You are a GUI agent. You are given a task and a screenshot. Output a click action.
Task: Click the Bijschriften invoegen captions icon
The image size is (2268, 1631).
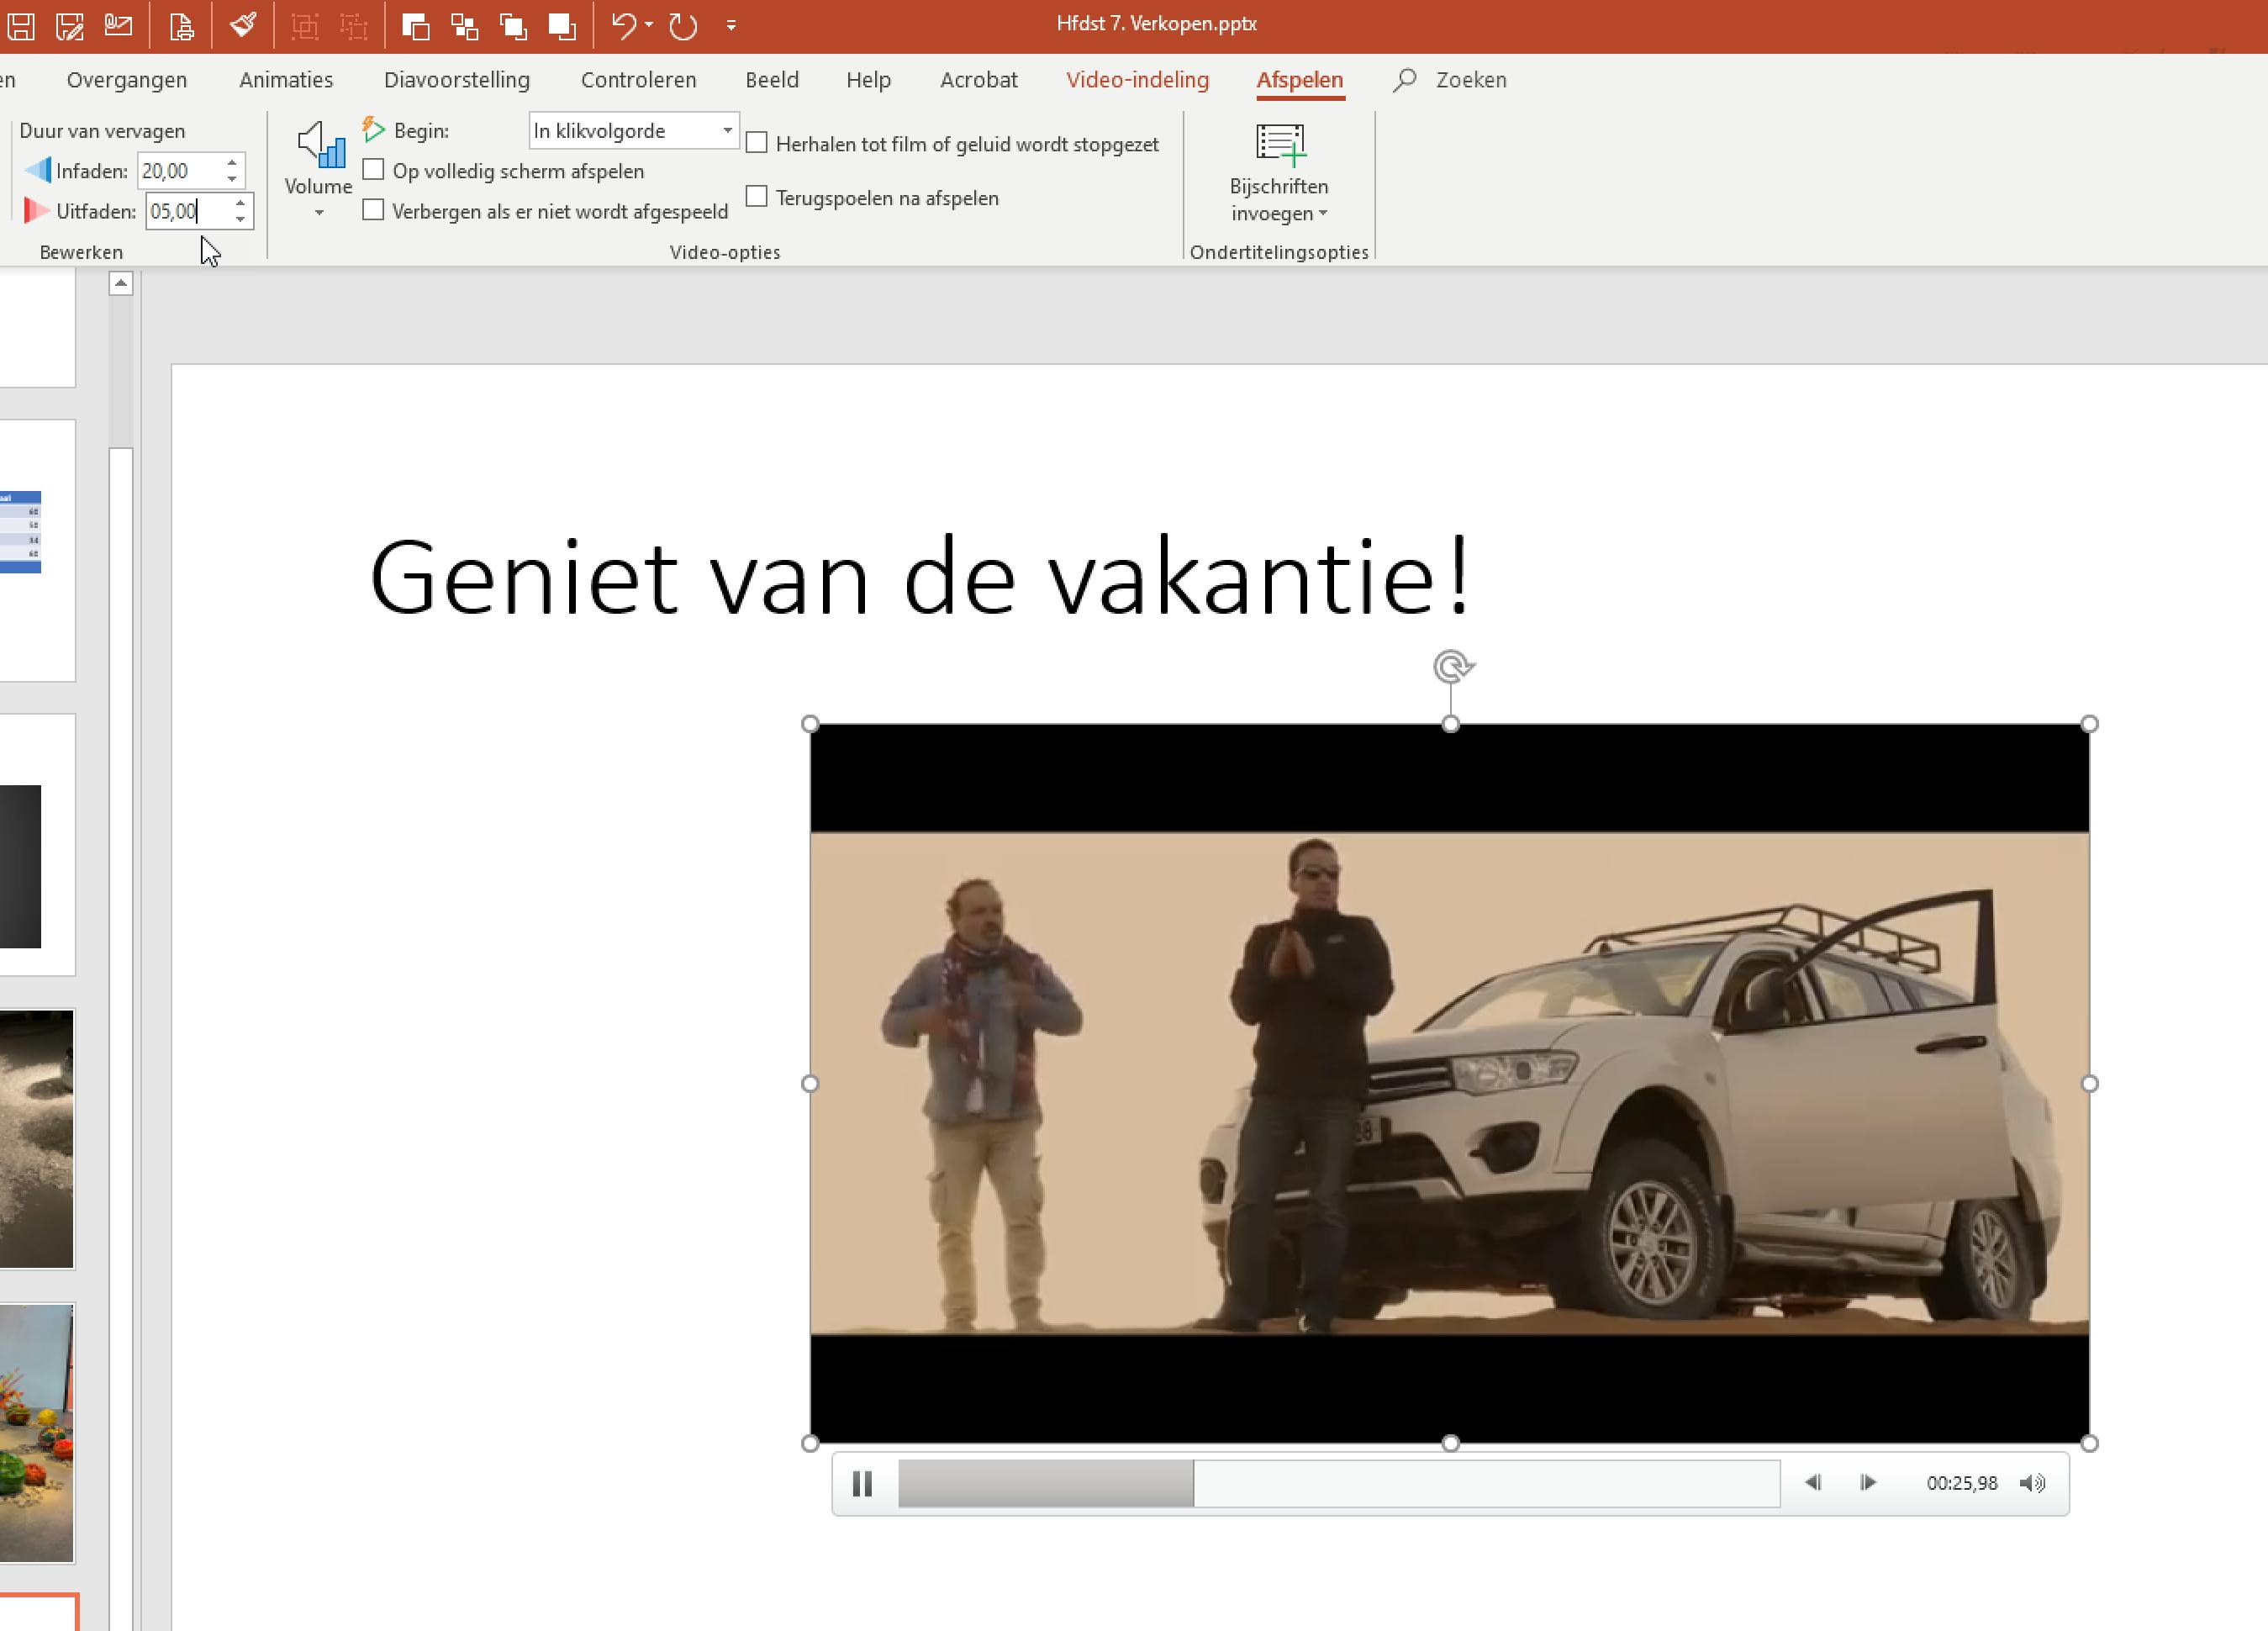(1279, 145)
